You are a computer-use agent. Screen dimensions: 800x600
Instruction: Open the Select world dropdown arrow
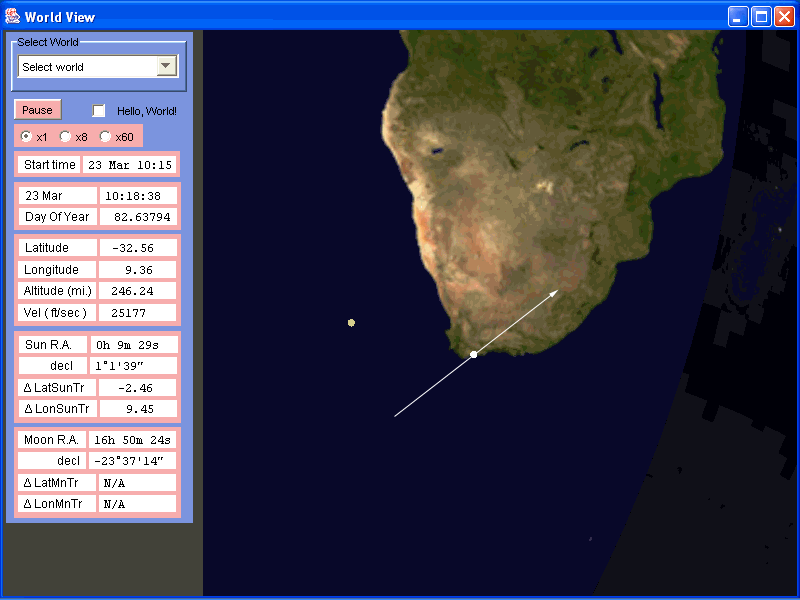[x=167, y=67]
